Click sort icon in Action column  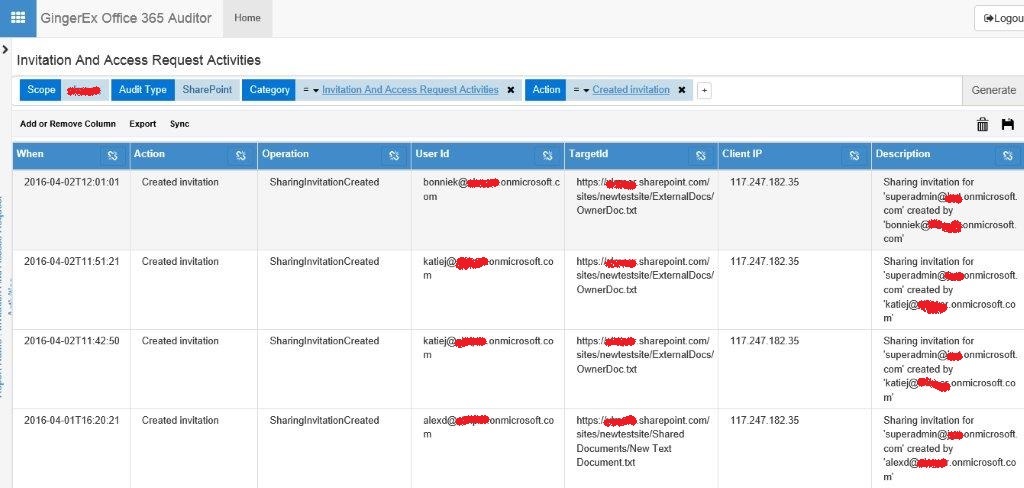click(240, 156)
